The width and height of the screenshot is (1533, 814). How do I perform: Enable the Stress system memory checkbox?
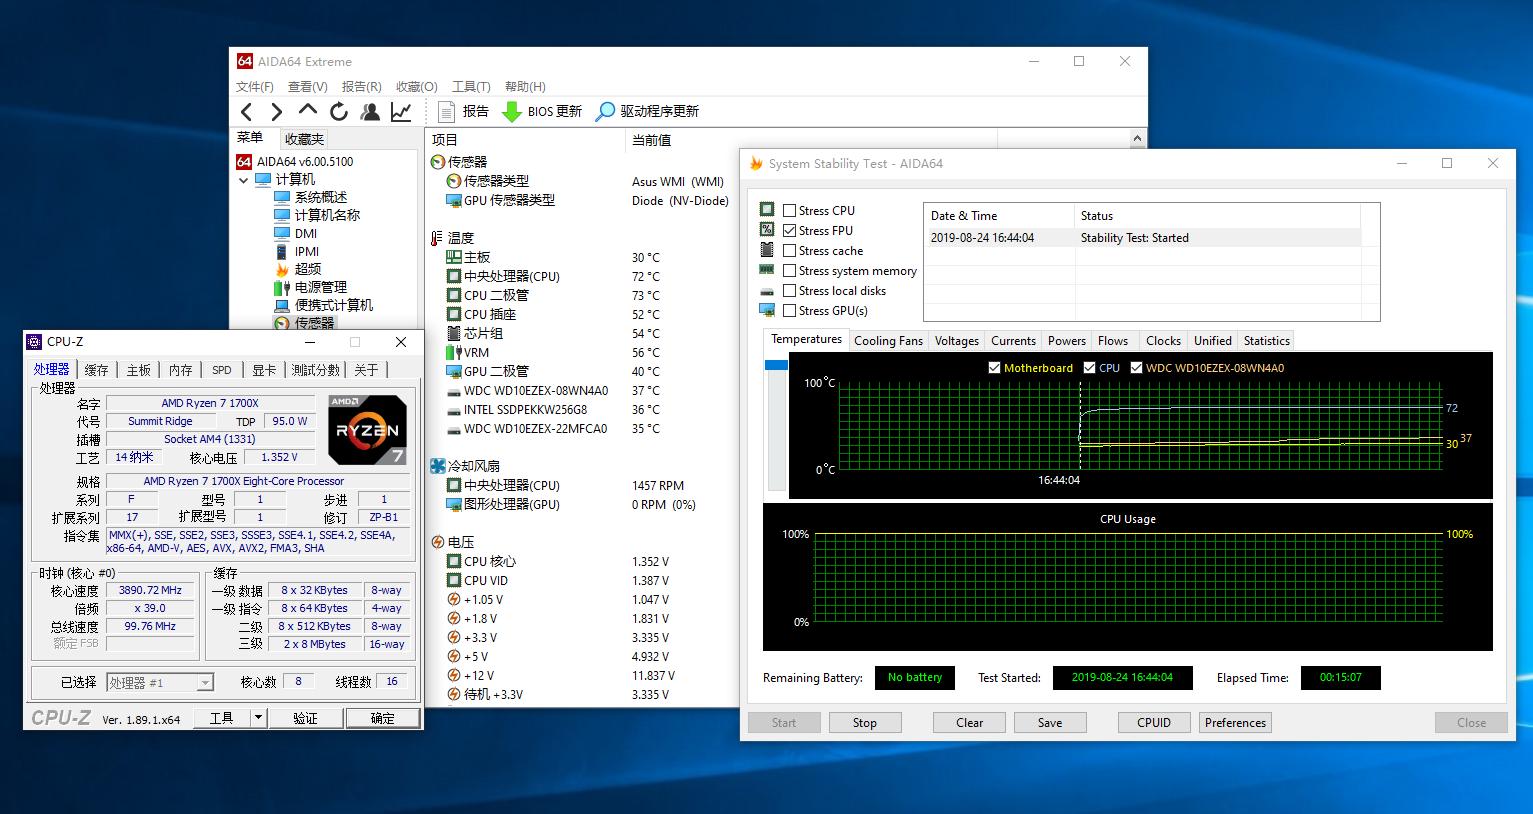coord(790,270)
